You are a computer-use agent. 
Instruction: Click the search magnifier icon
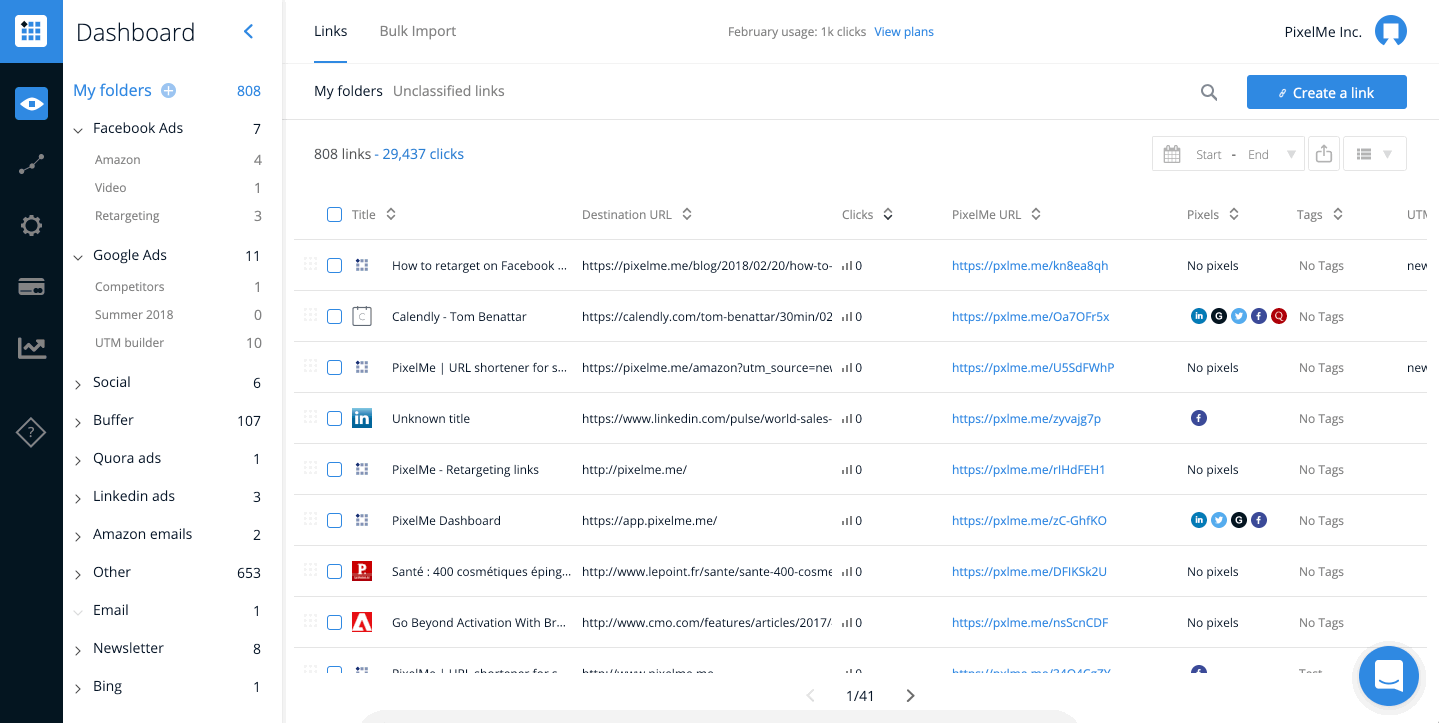(1209, 93)
